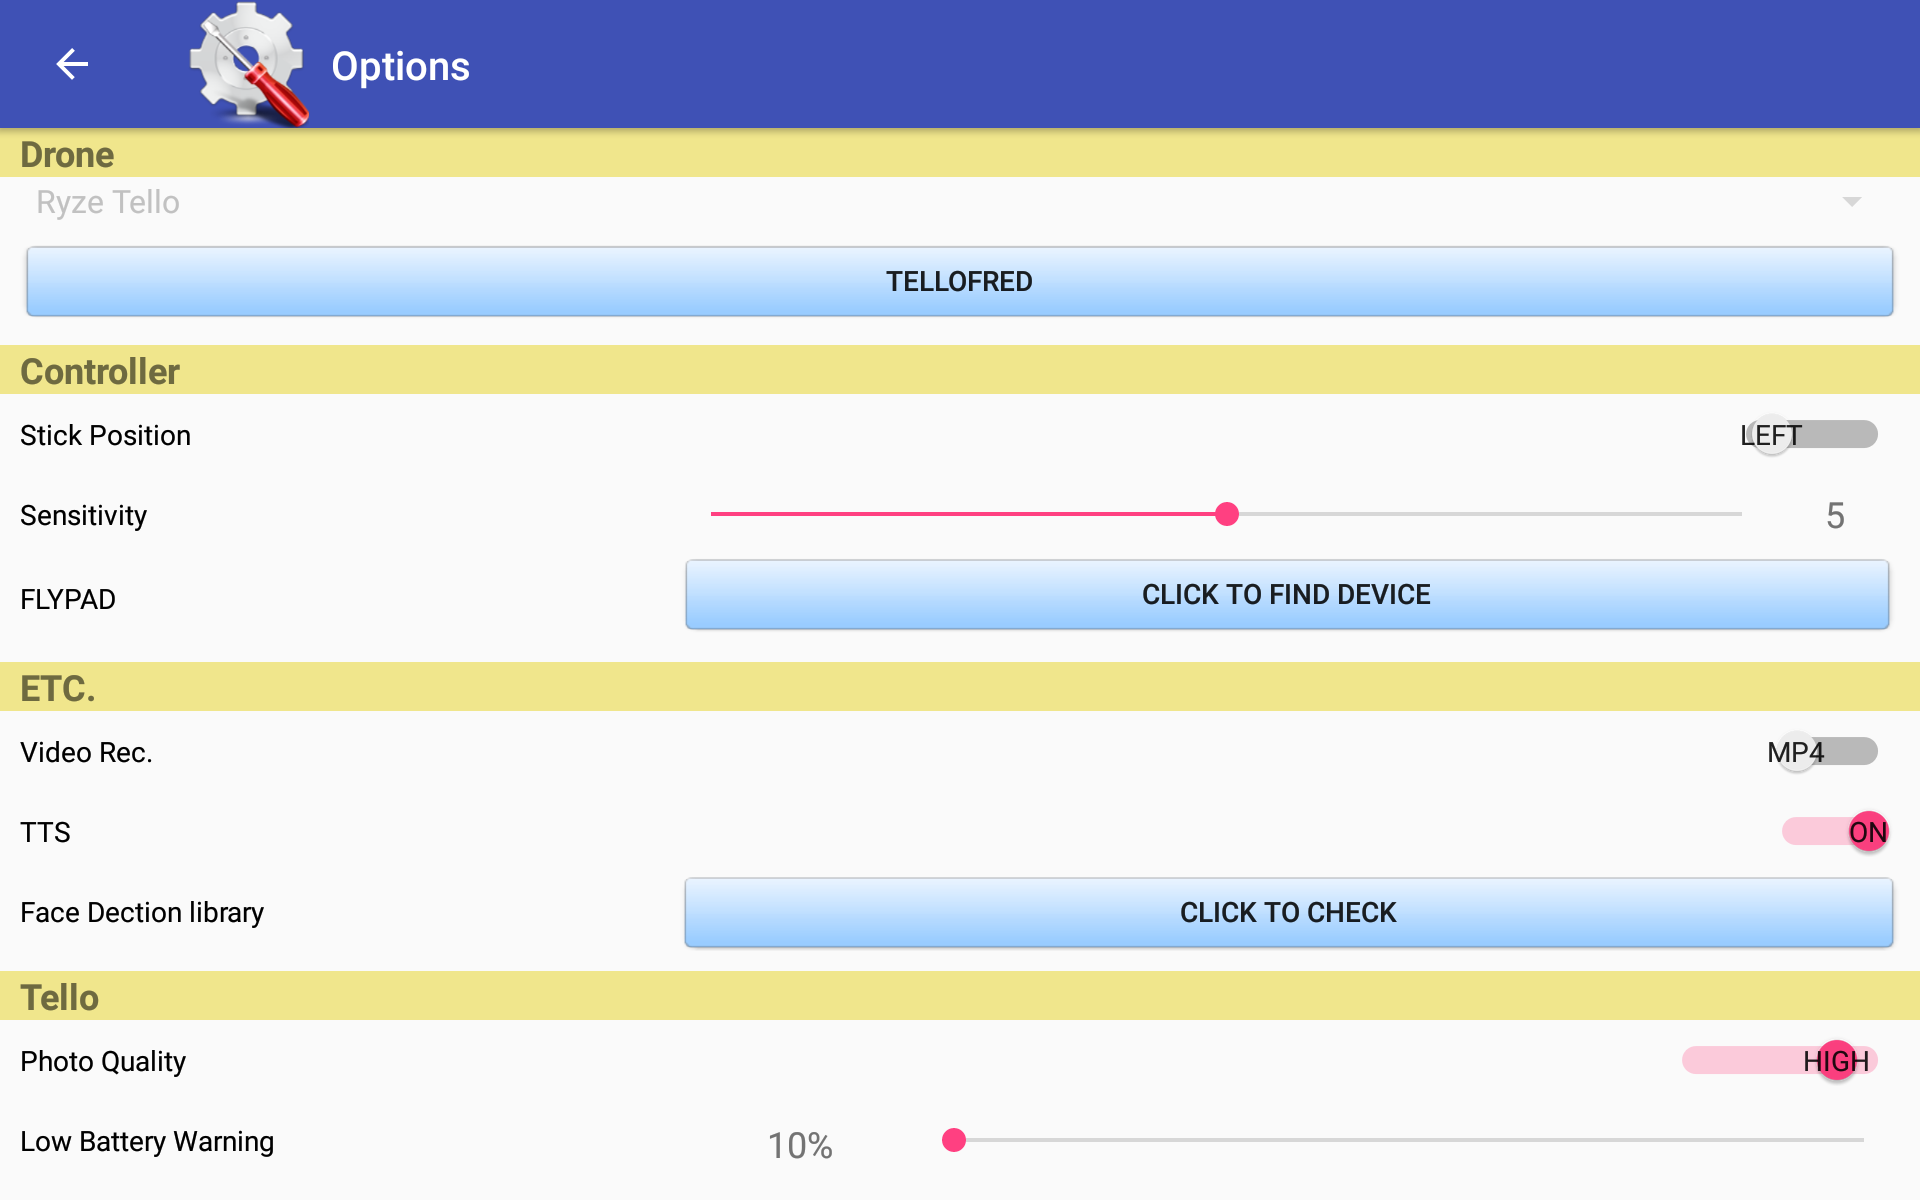Click the TELLOFRED button
The width and height of the screenshot is (1920, 1200).
(960, 282)
